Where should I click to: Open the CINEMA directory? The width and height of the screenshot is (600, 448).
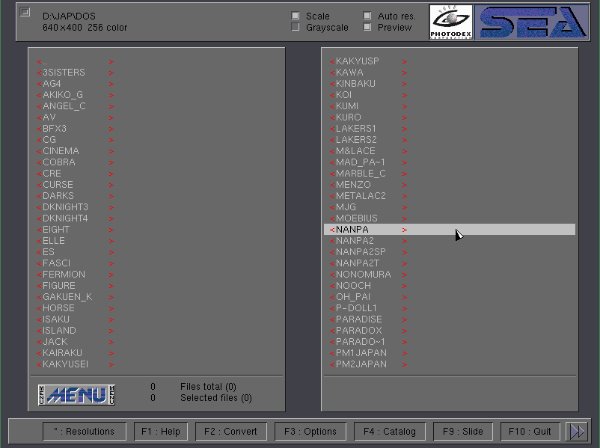[x=61, y=151]
